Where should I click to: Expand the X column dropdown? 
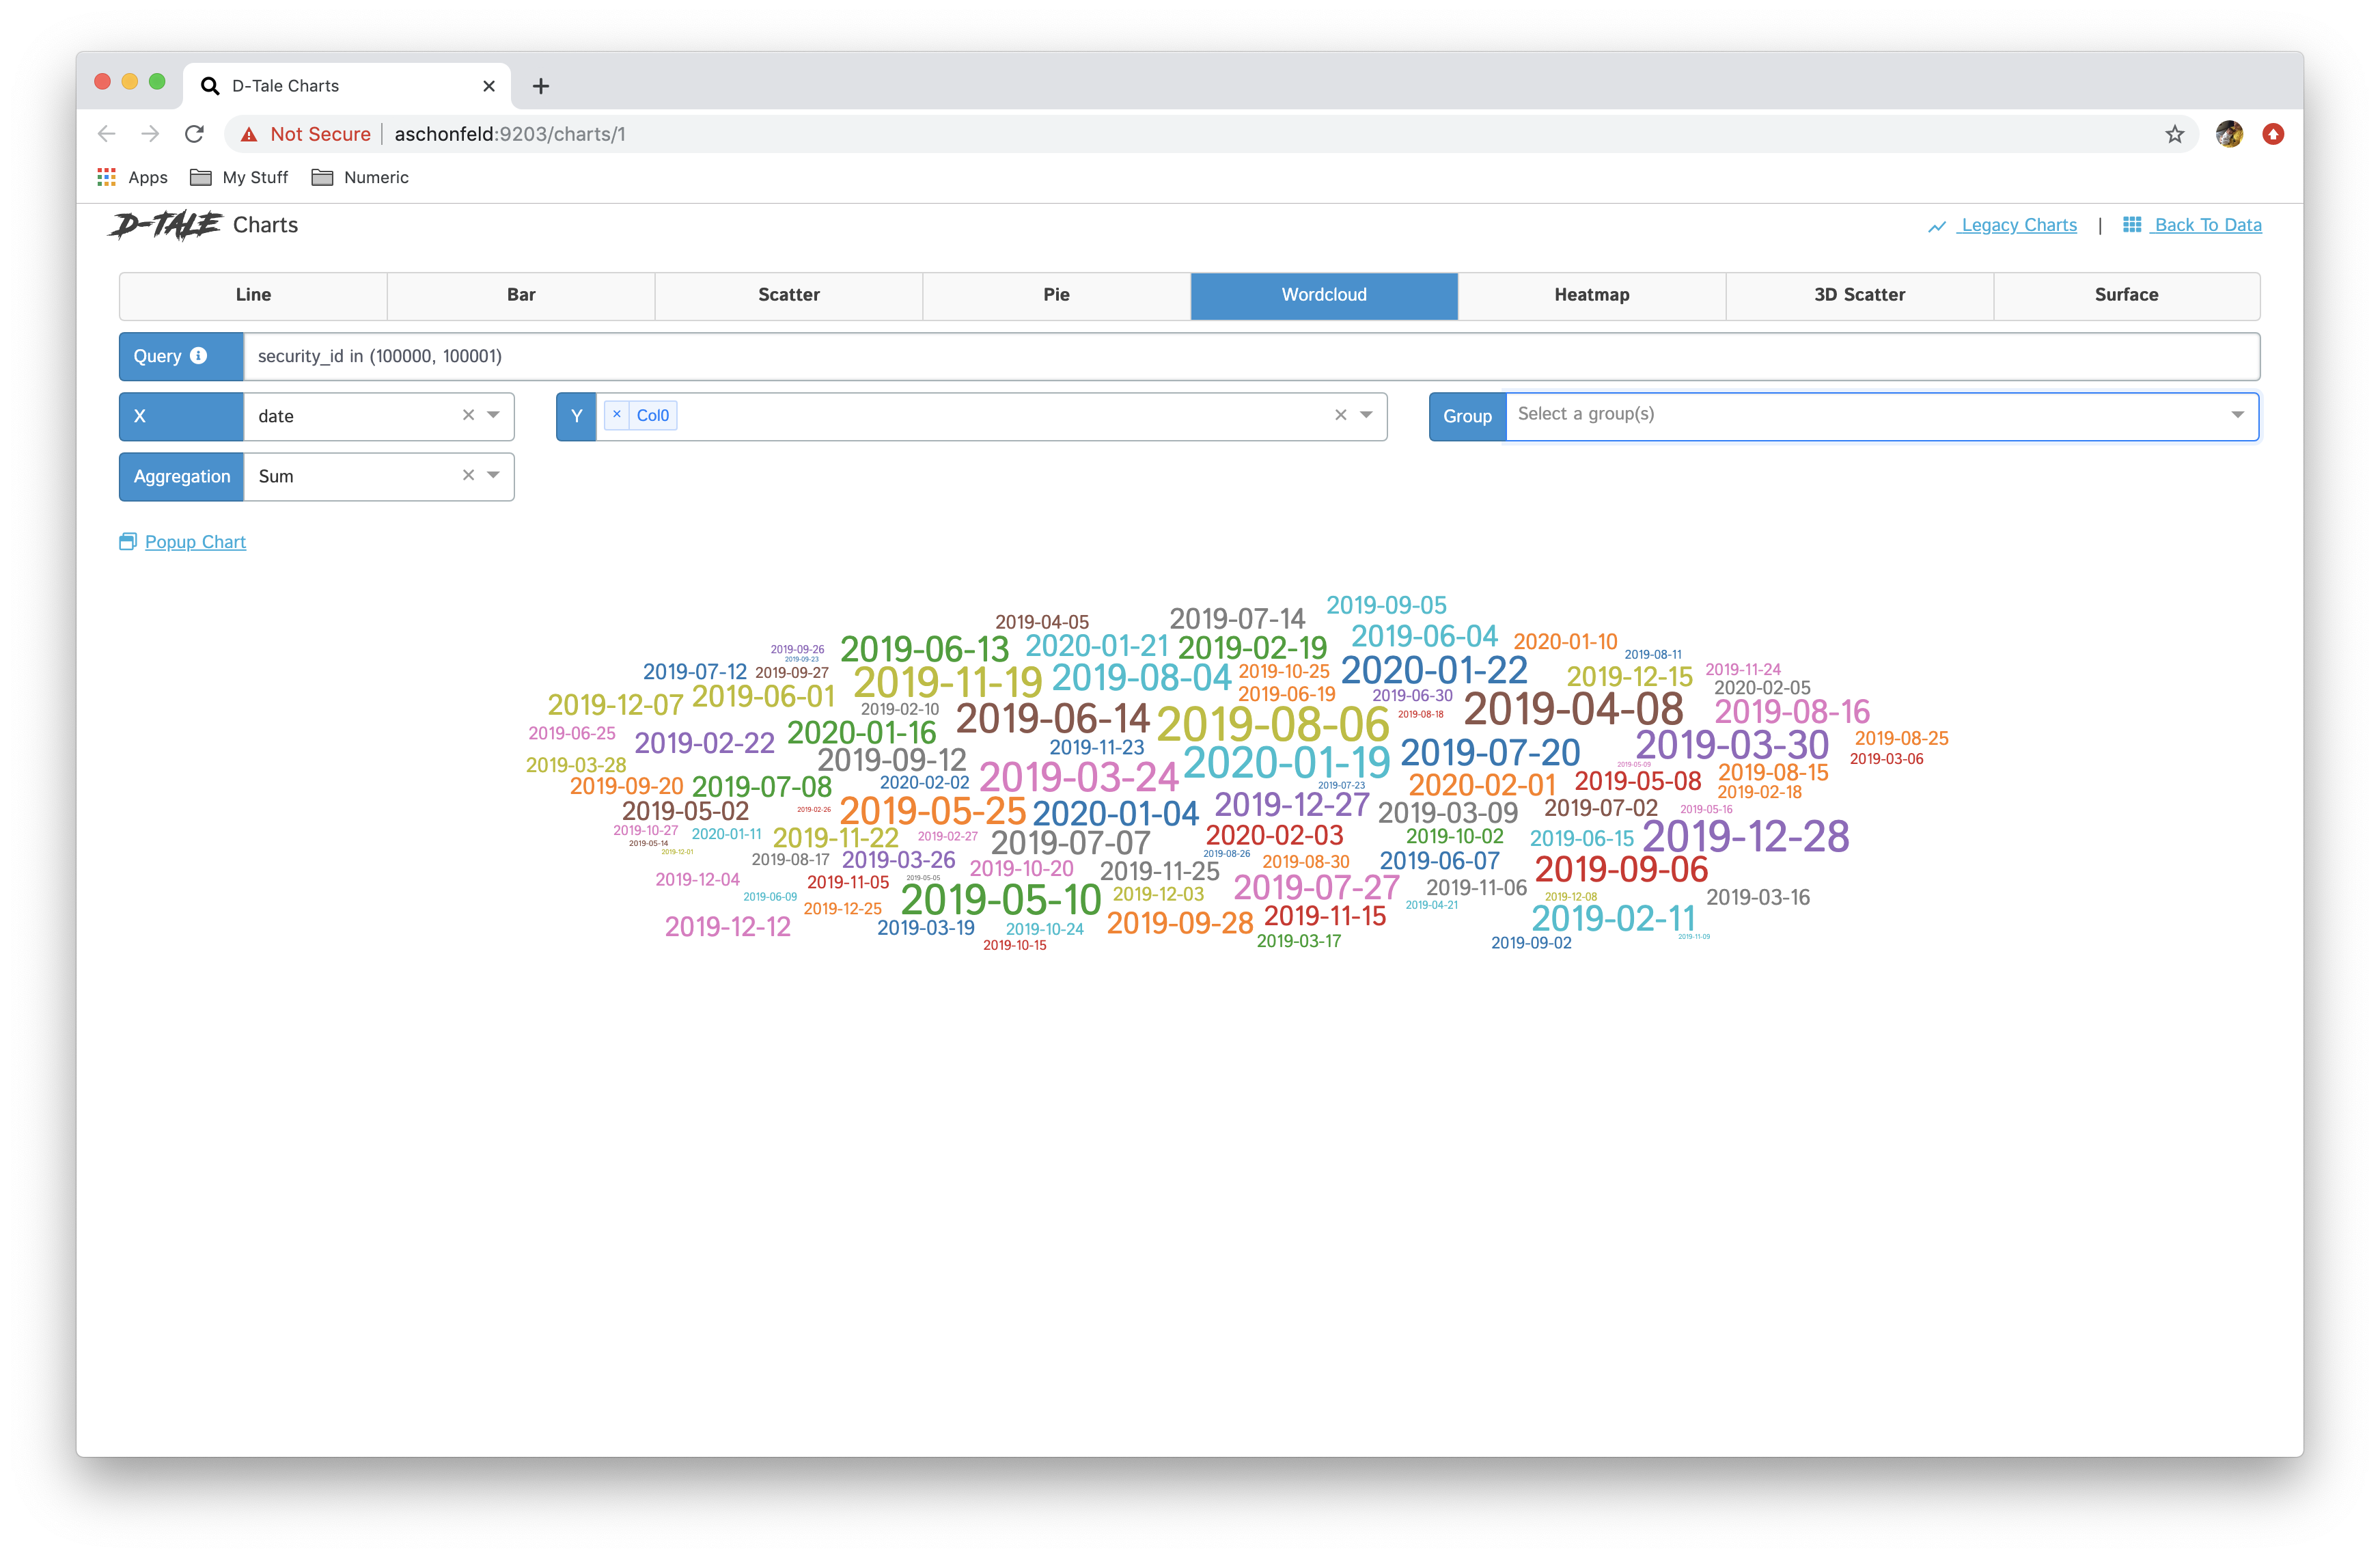493,415
